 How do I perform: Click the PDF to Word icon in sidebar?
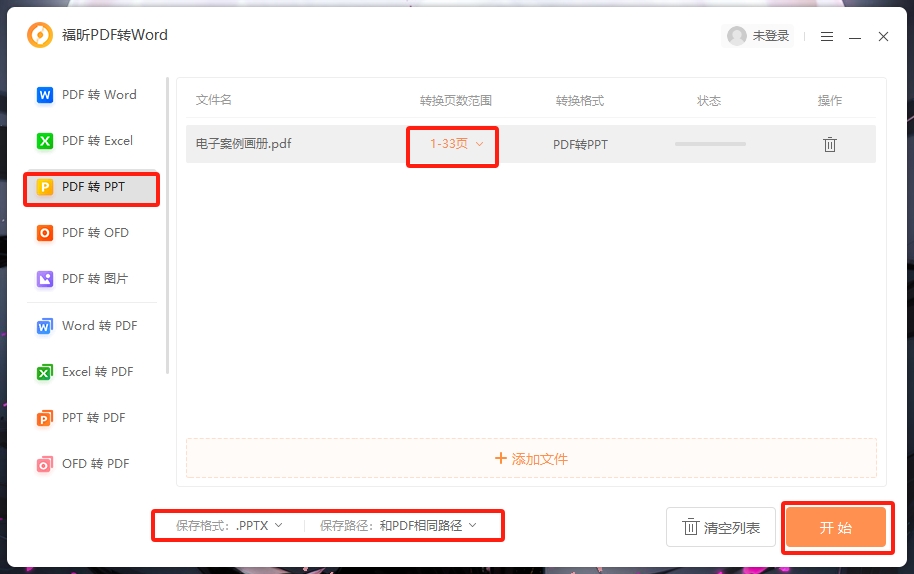click(x=44, y=95)
